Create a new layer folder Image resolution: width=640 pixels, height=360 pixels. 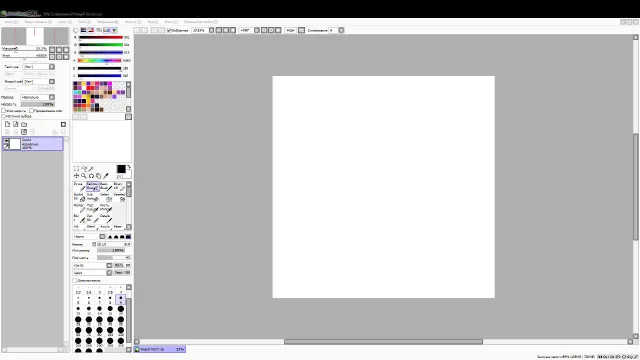click(24, 124)
